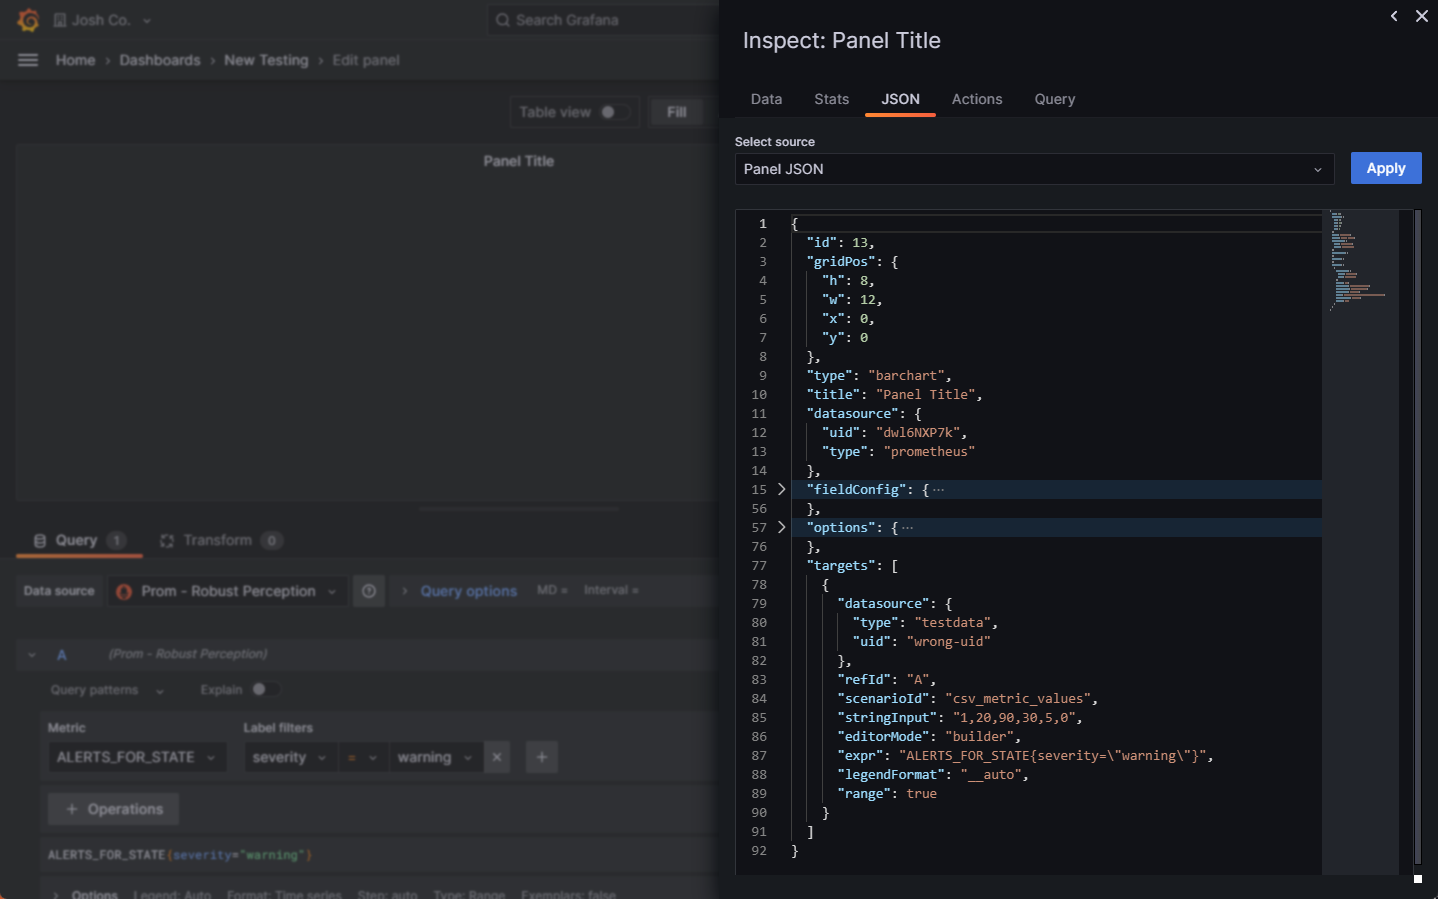Expand the collapsed fieldConfig section on line 15
This screenshot has height=899, width=1438.
pyautogui.click(x=781, y=489)
